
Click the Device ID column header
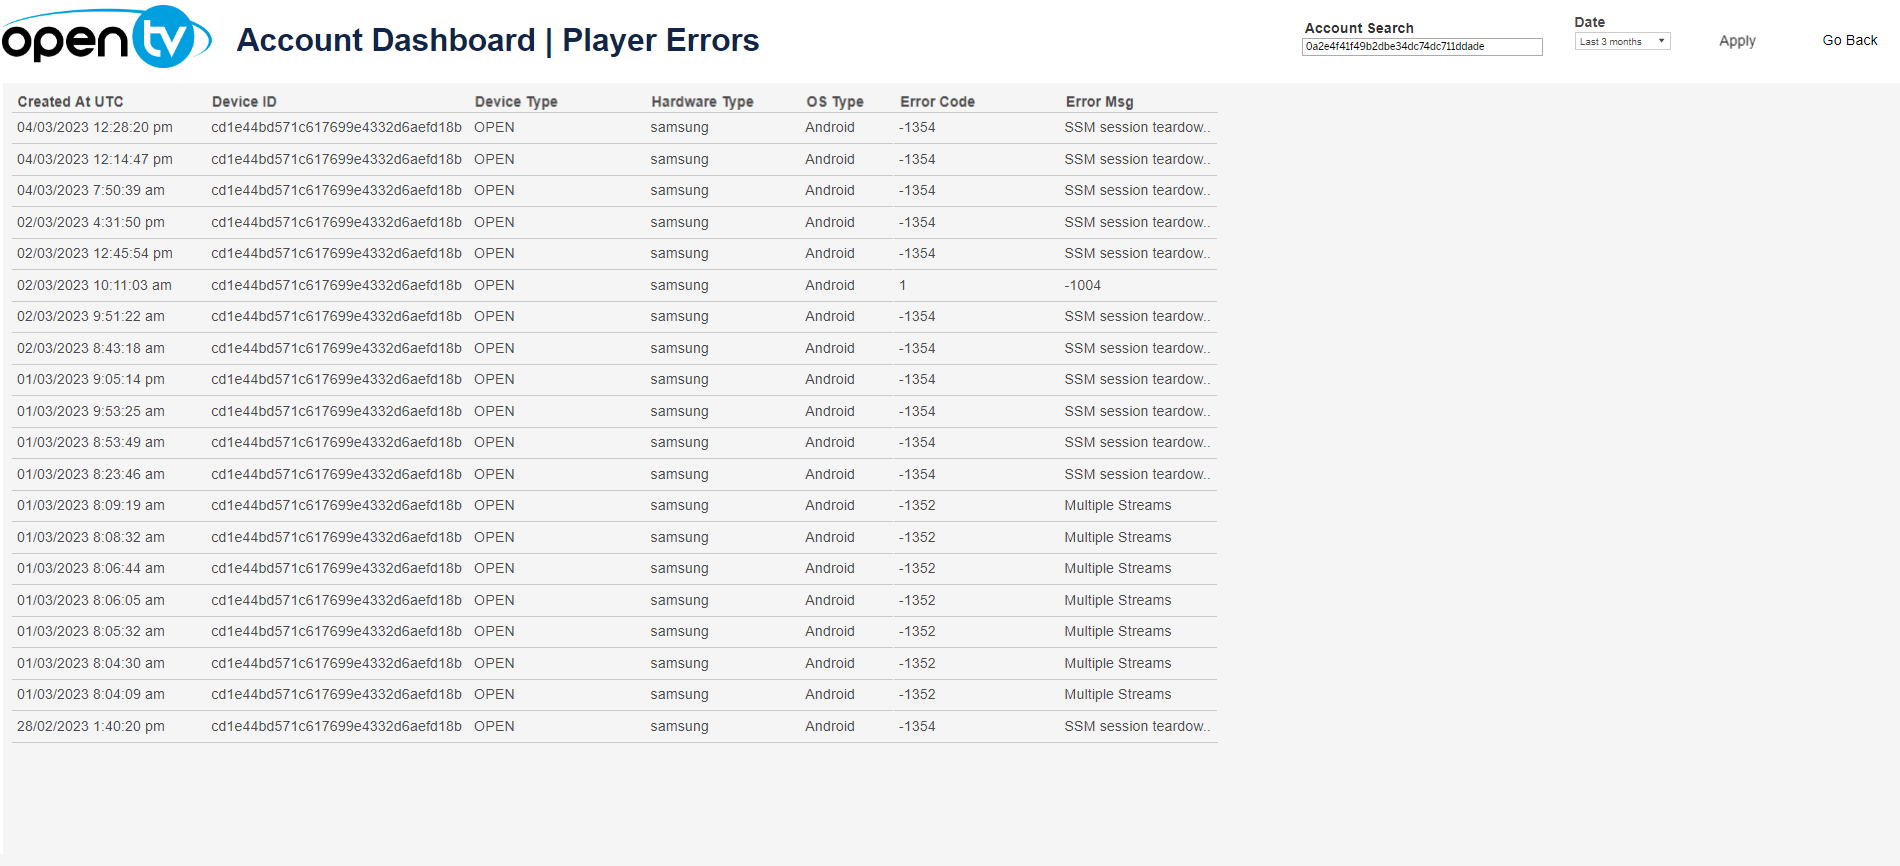(x=244, y=102)
